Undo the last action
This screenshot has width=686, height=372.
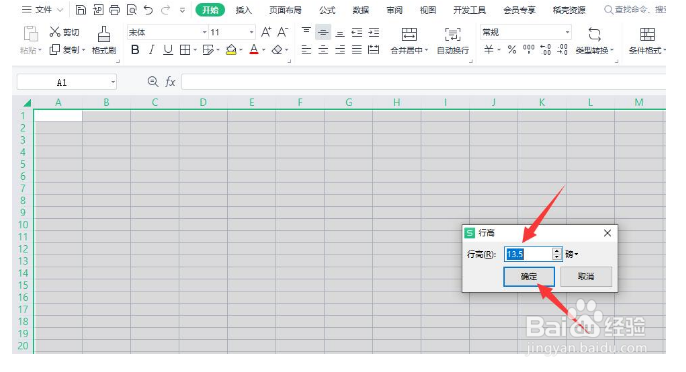(x=148, y=10)
